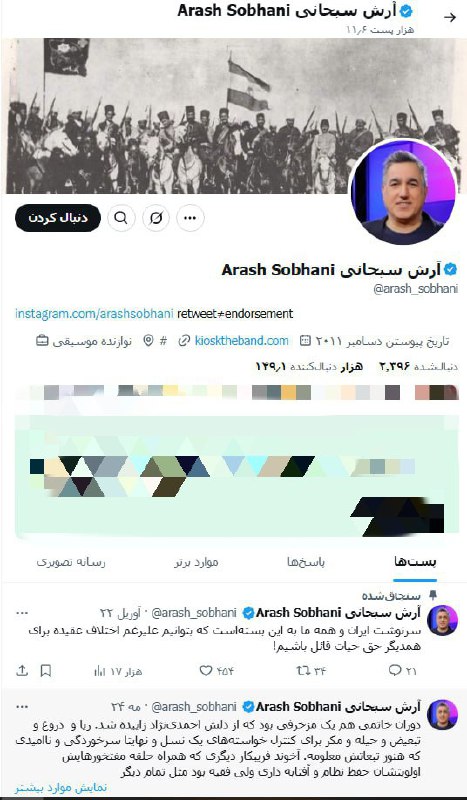Open the three-dot profile options menu
Image resolution: width=467 pixels, height=800 pixels.
tap(190, 218)
